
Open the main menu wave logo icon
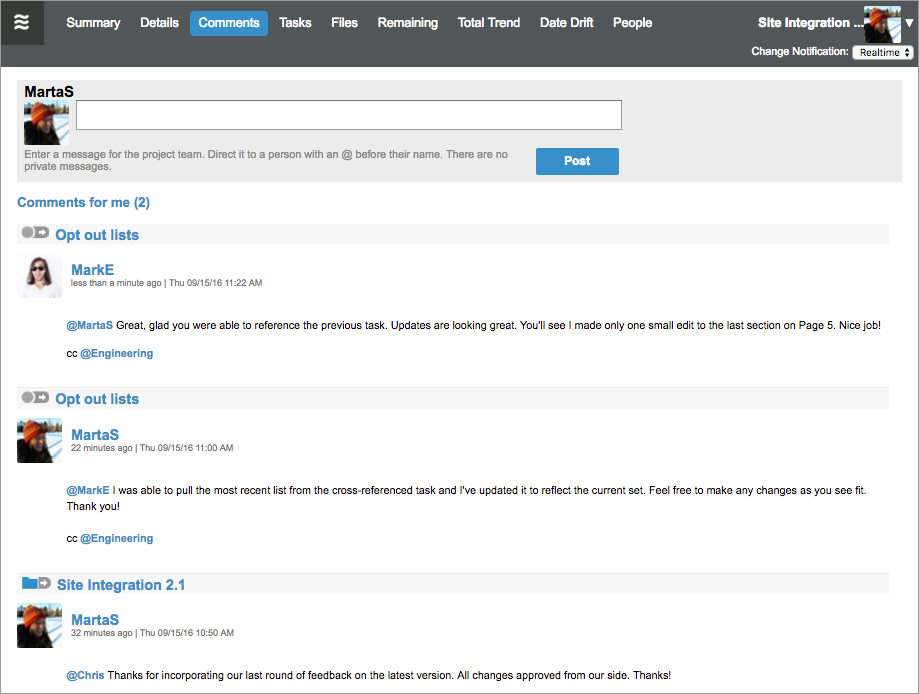[22, 22]
